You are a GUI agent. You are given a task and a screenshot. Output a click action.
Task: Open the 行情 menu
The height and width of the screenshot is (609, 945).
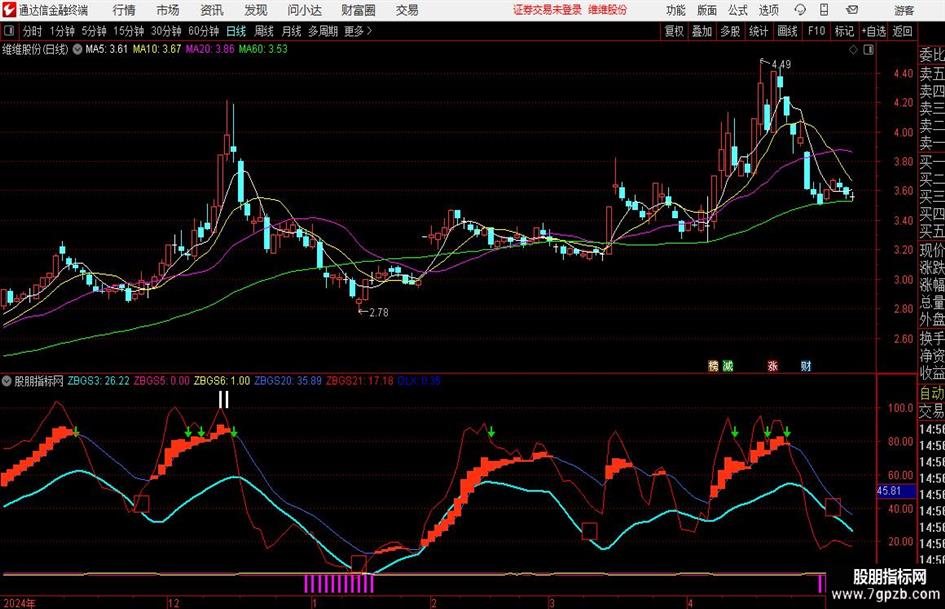coord(124,10)
